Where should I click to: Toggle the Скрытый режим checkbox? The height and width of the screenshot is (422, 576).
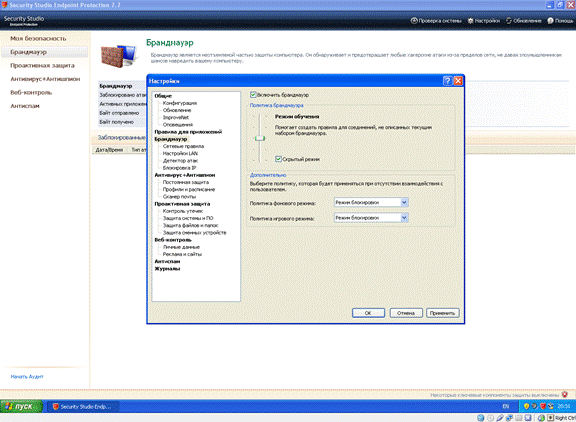click(x=278, y=159)
